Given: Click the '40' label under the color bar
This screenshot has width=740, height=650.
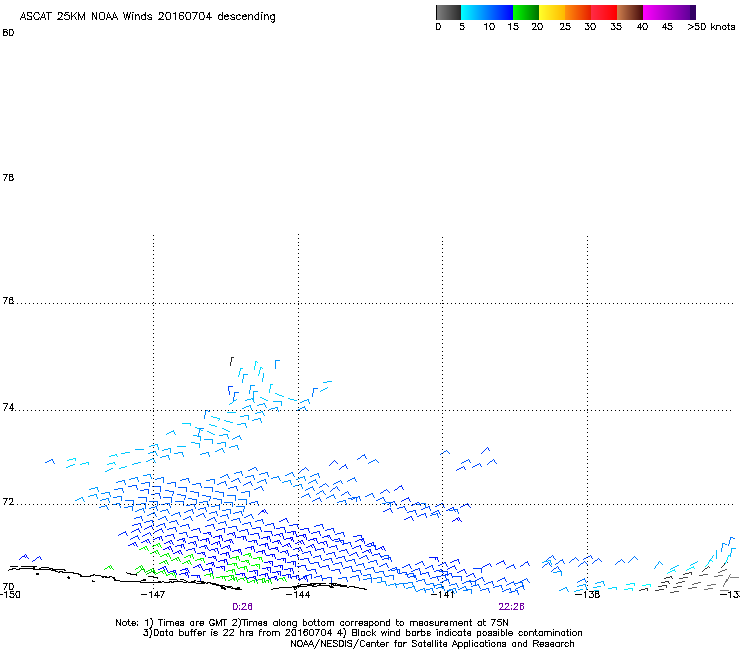Looking at the screenshot, I should tap(642, 27).
